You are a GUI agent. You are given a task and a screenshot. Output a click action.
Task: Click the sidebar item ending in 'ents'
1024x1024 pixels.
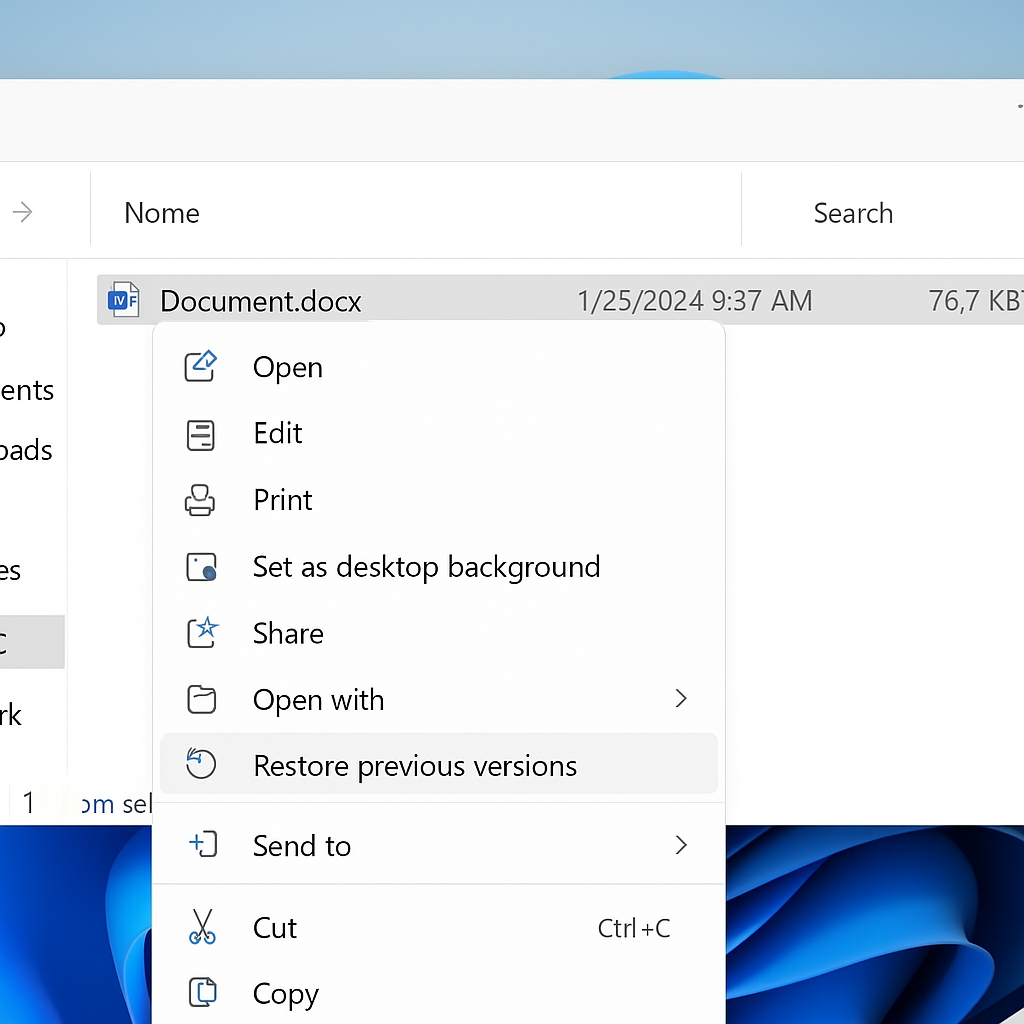click(27, 391)
